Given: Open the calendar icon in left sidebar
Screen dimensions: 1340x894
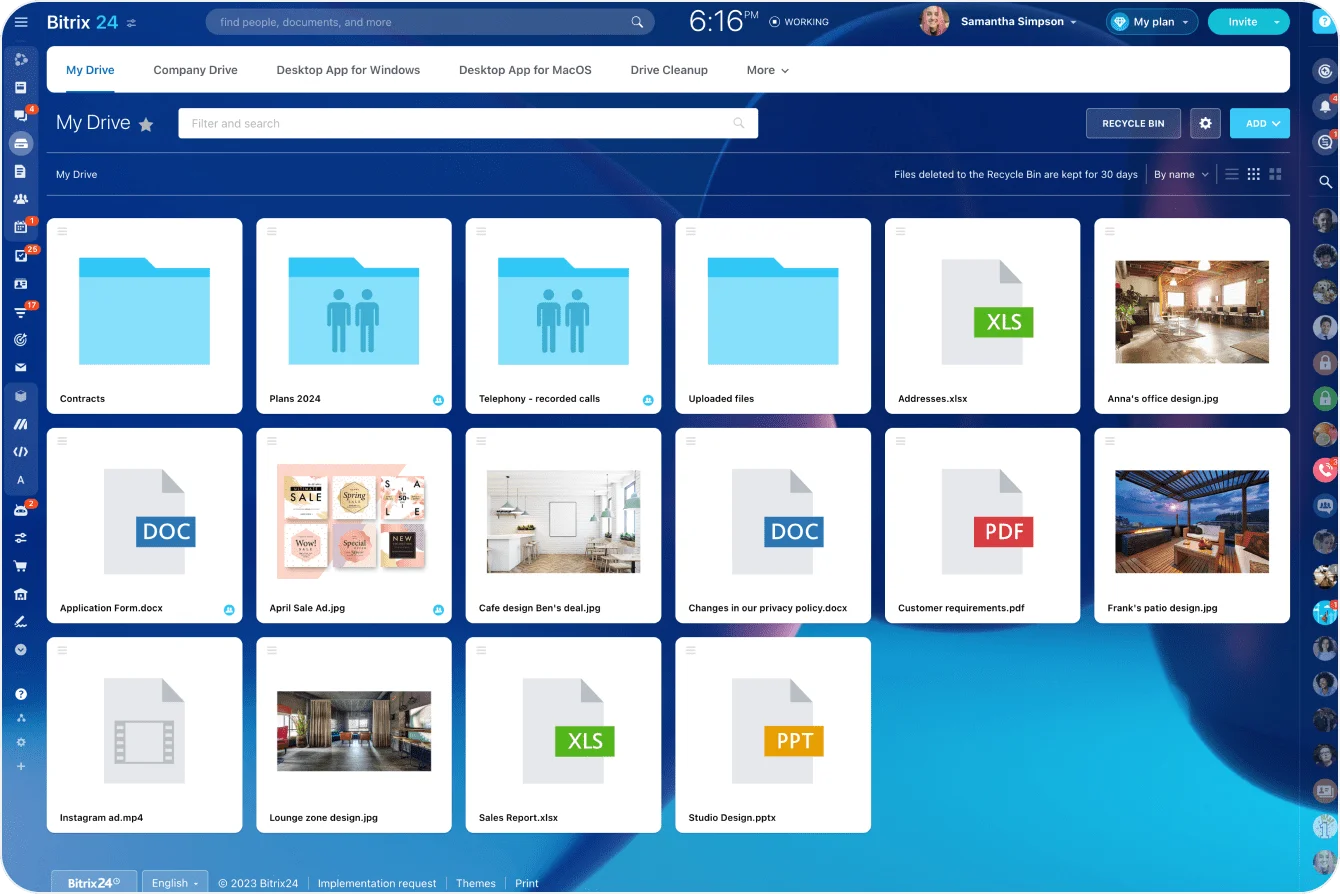Looking at the screenshot, I should (x=21, y=227).
